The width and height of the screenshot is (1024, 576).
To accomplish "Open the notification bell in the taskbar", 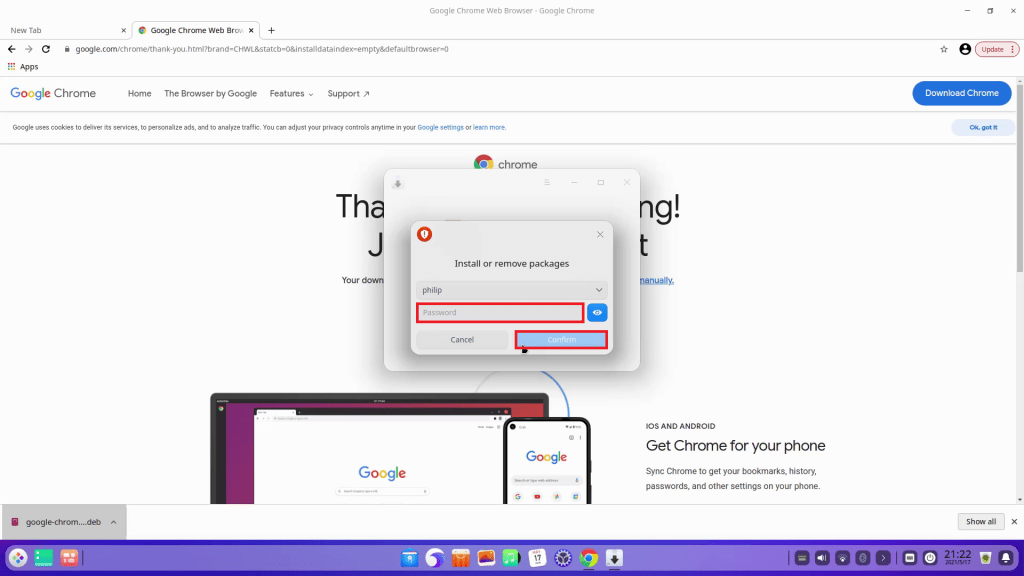I will click(x=1006, y=558).
